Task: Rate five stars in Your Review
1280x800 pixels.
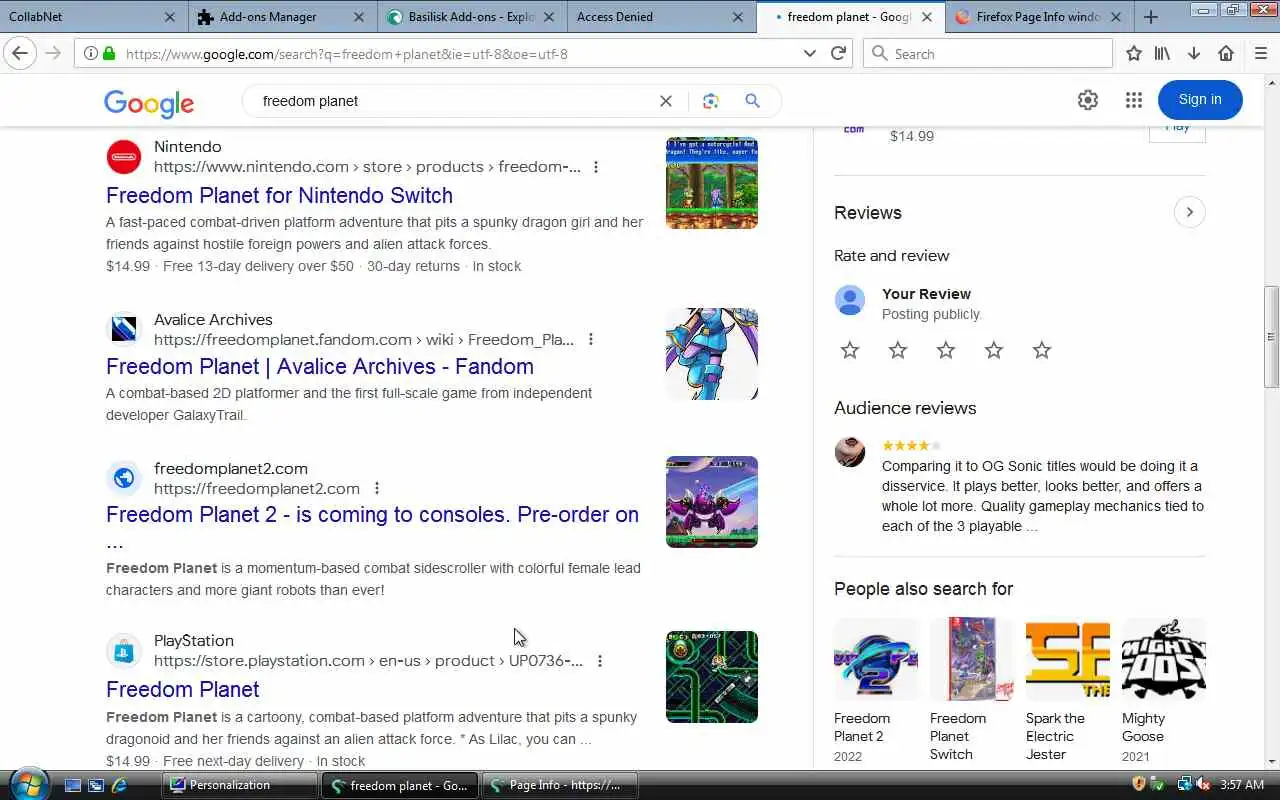Action: coord(1042,350)
